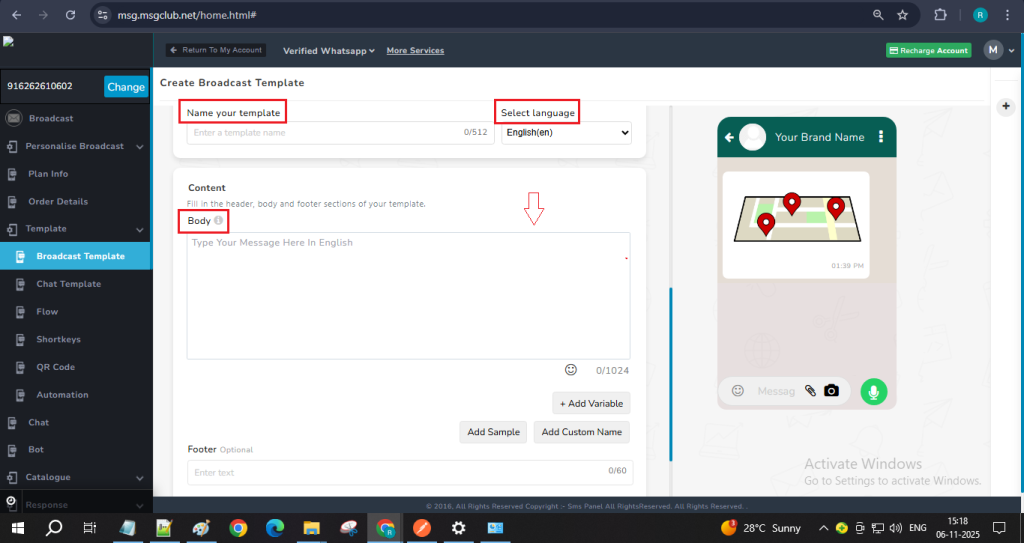Expand the Verified Whatsapp dropdown
Viewport: 1024px width, 543px height.
pyautogui.click(x=328, y=50)
